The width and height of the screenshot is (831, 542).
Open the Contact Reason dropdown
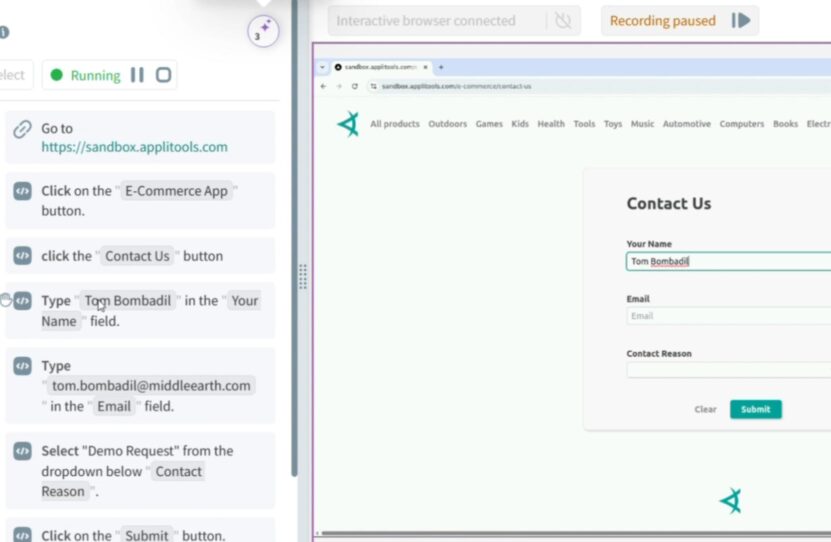[x=729, y=370]
